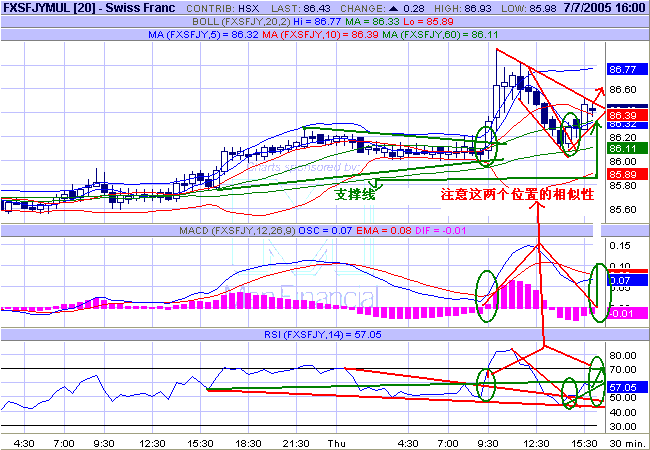Click the 70.00 RSI axis label
The image size is (650, 450).
click(623, 370)
